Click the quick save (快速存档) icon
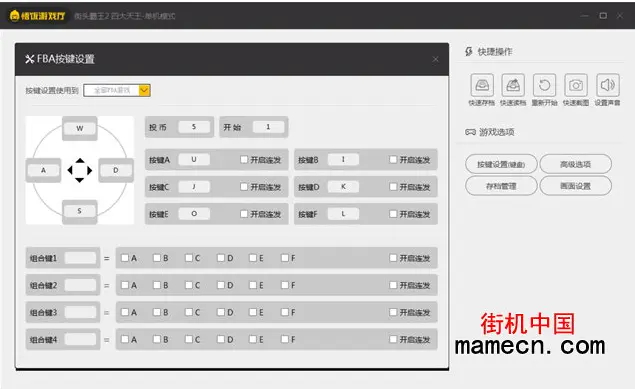The width and height of the screenshot is (635, 389). [x=482, y=85]
